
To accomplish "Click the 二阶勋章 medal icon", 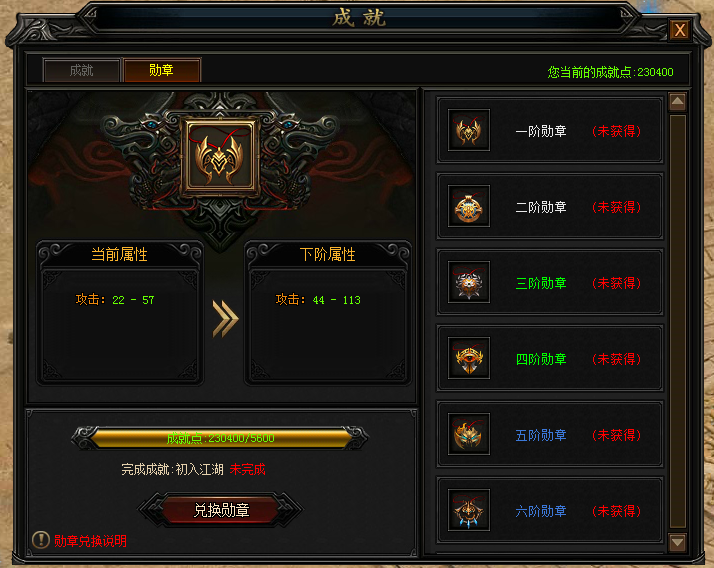I will [469, 206].
